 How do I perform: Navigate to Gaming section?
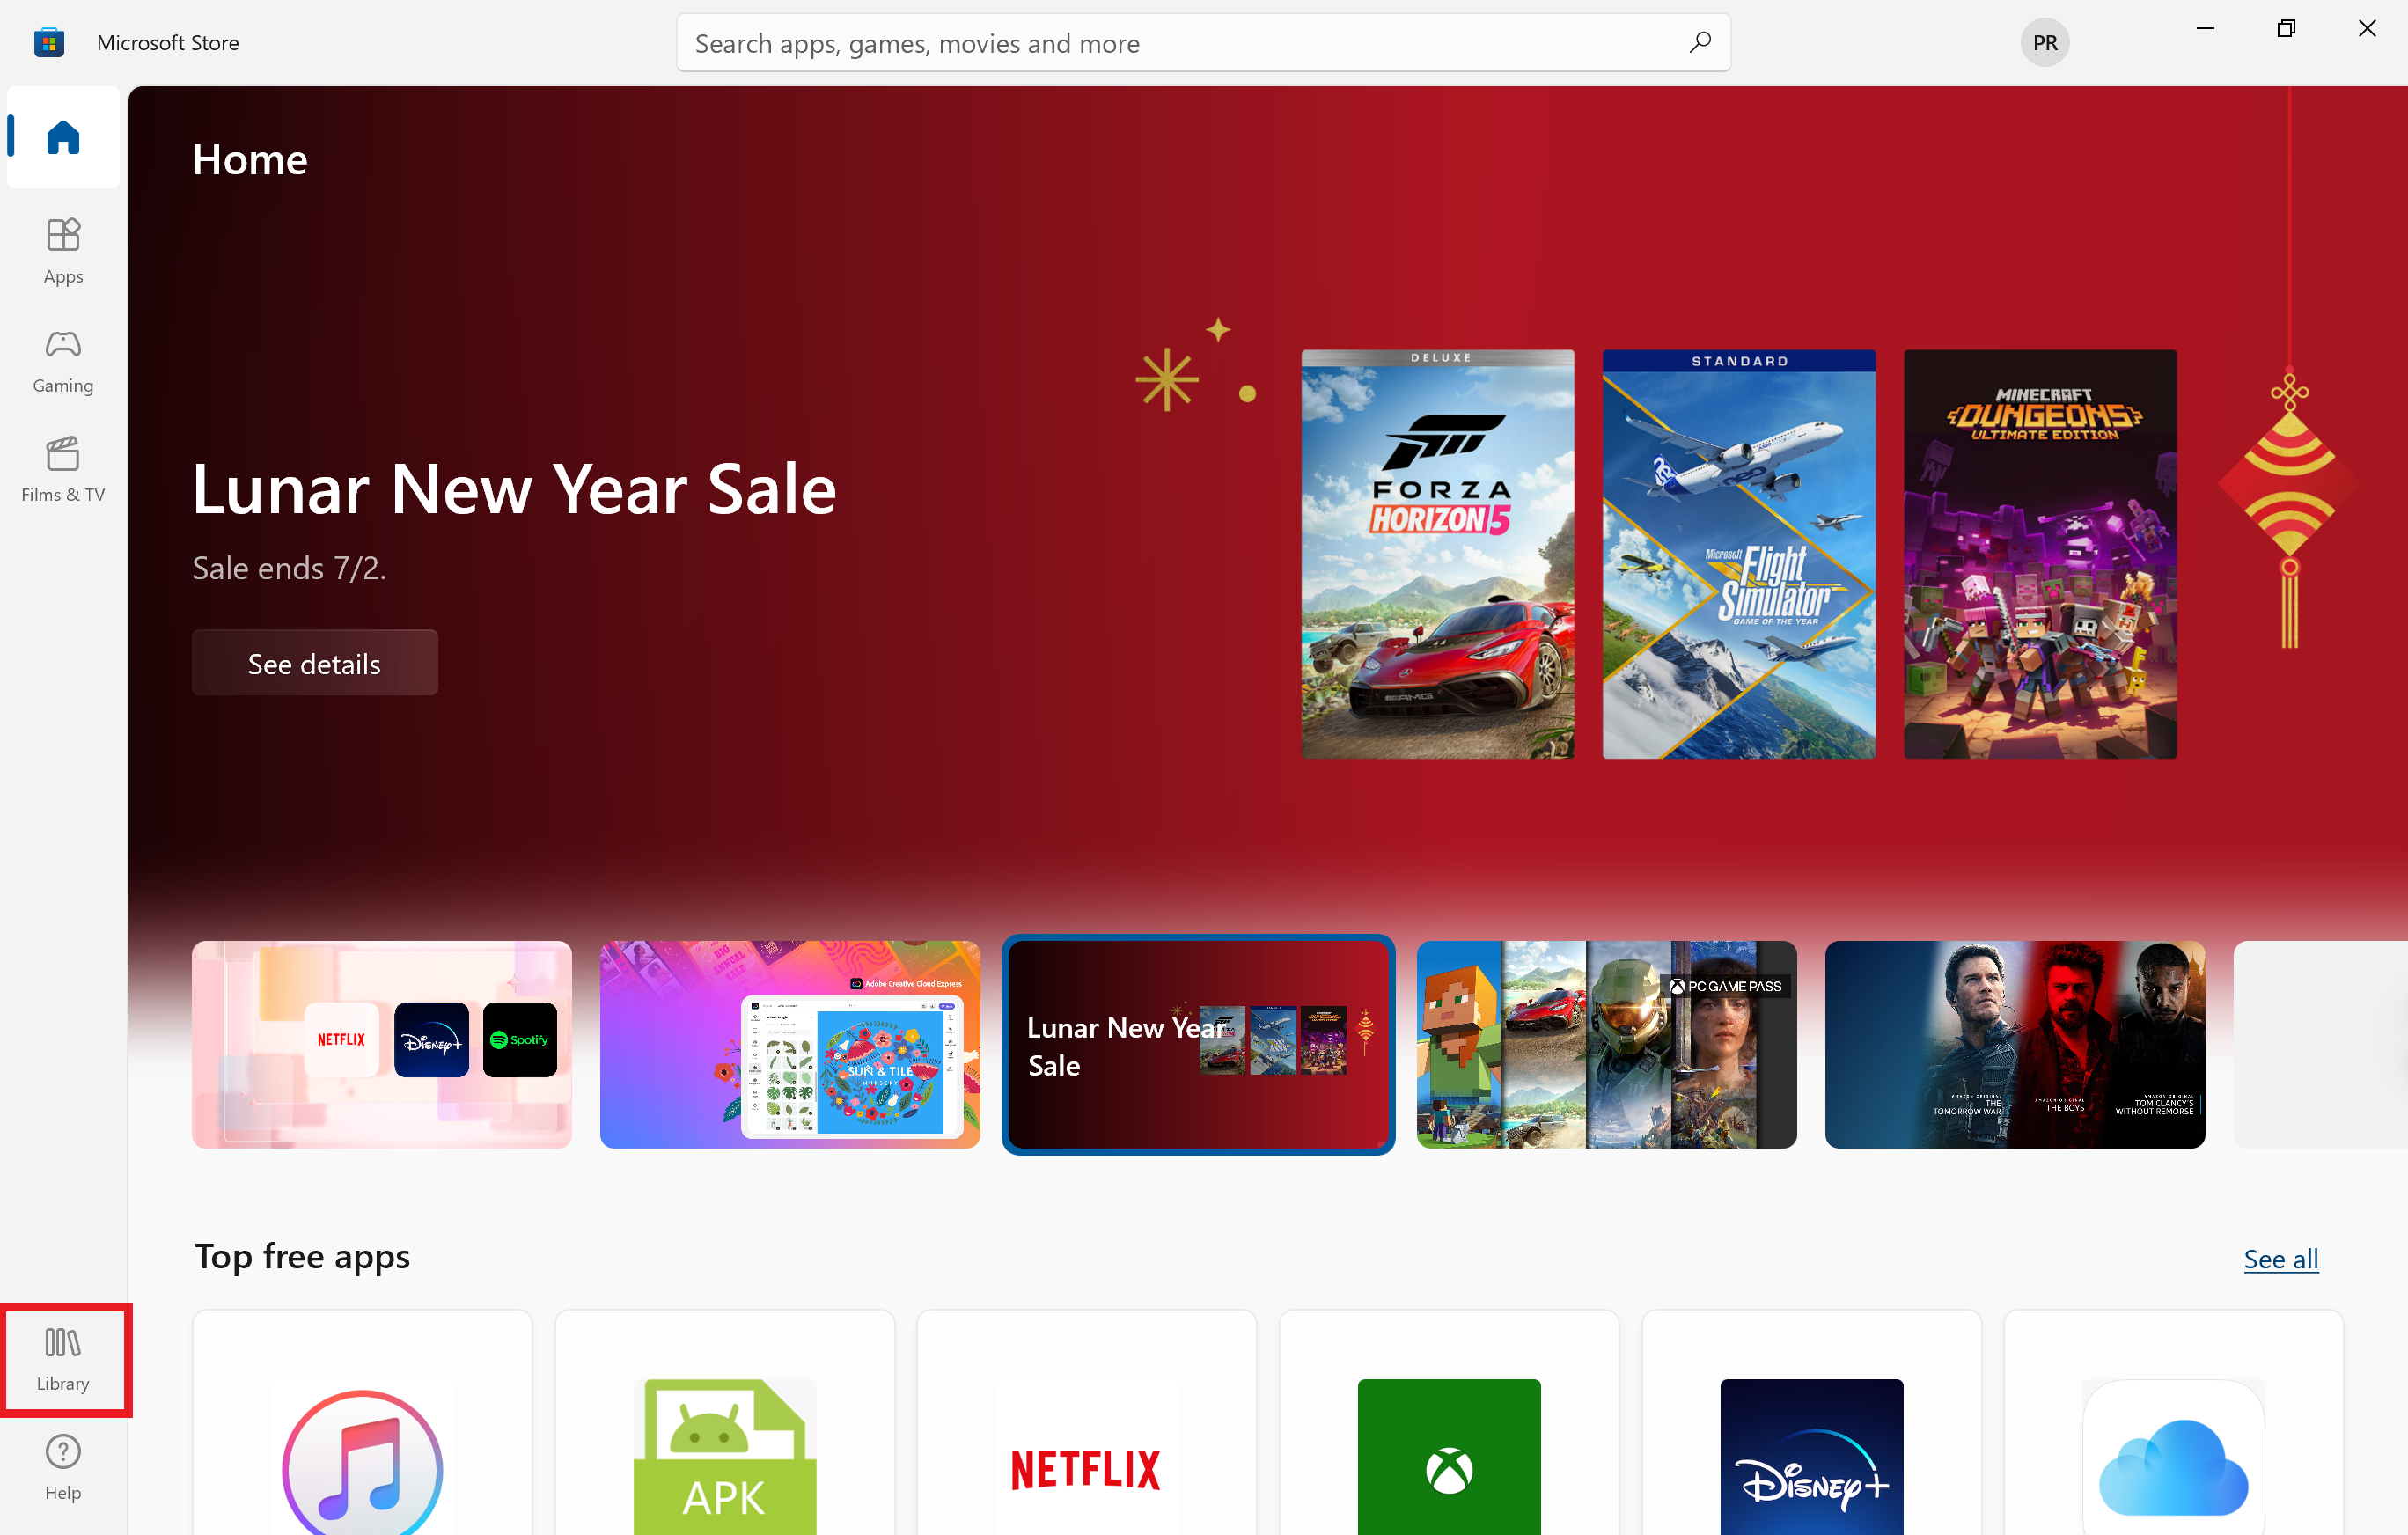[x=63, y=360]
